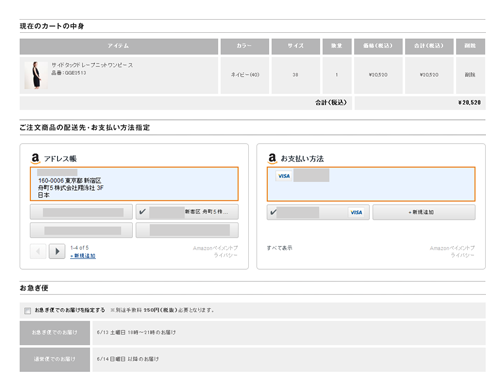
Task: Select the checked VISA card button
Action: (x=318, y=212)
